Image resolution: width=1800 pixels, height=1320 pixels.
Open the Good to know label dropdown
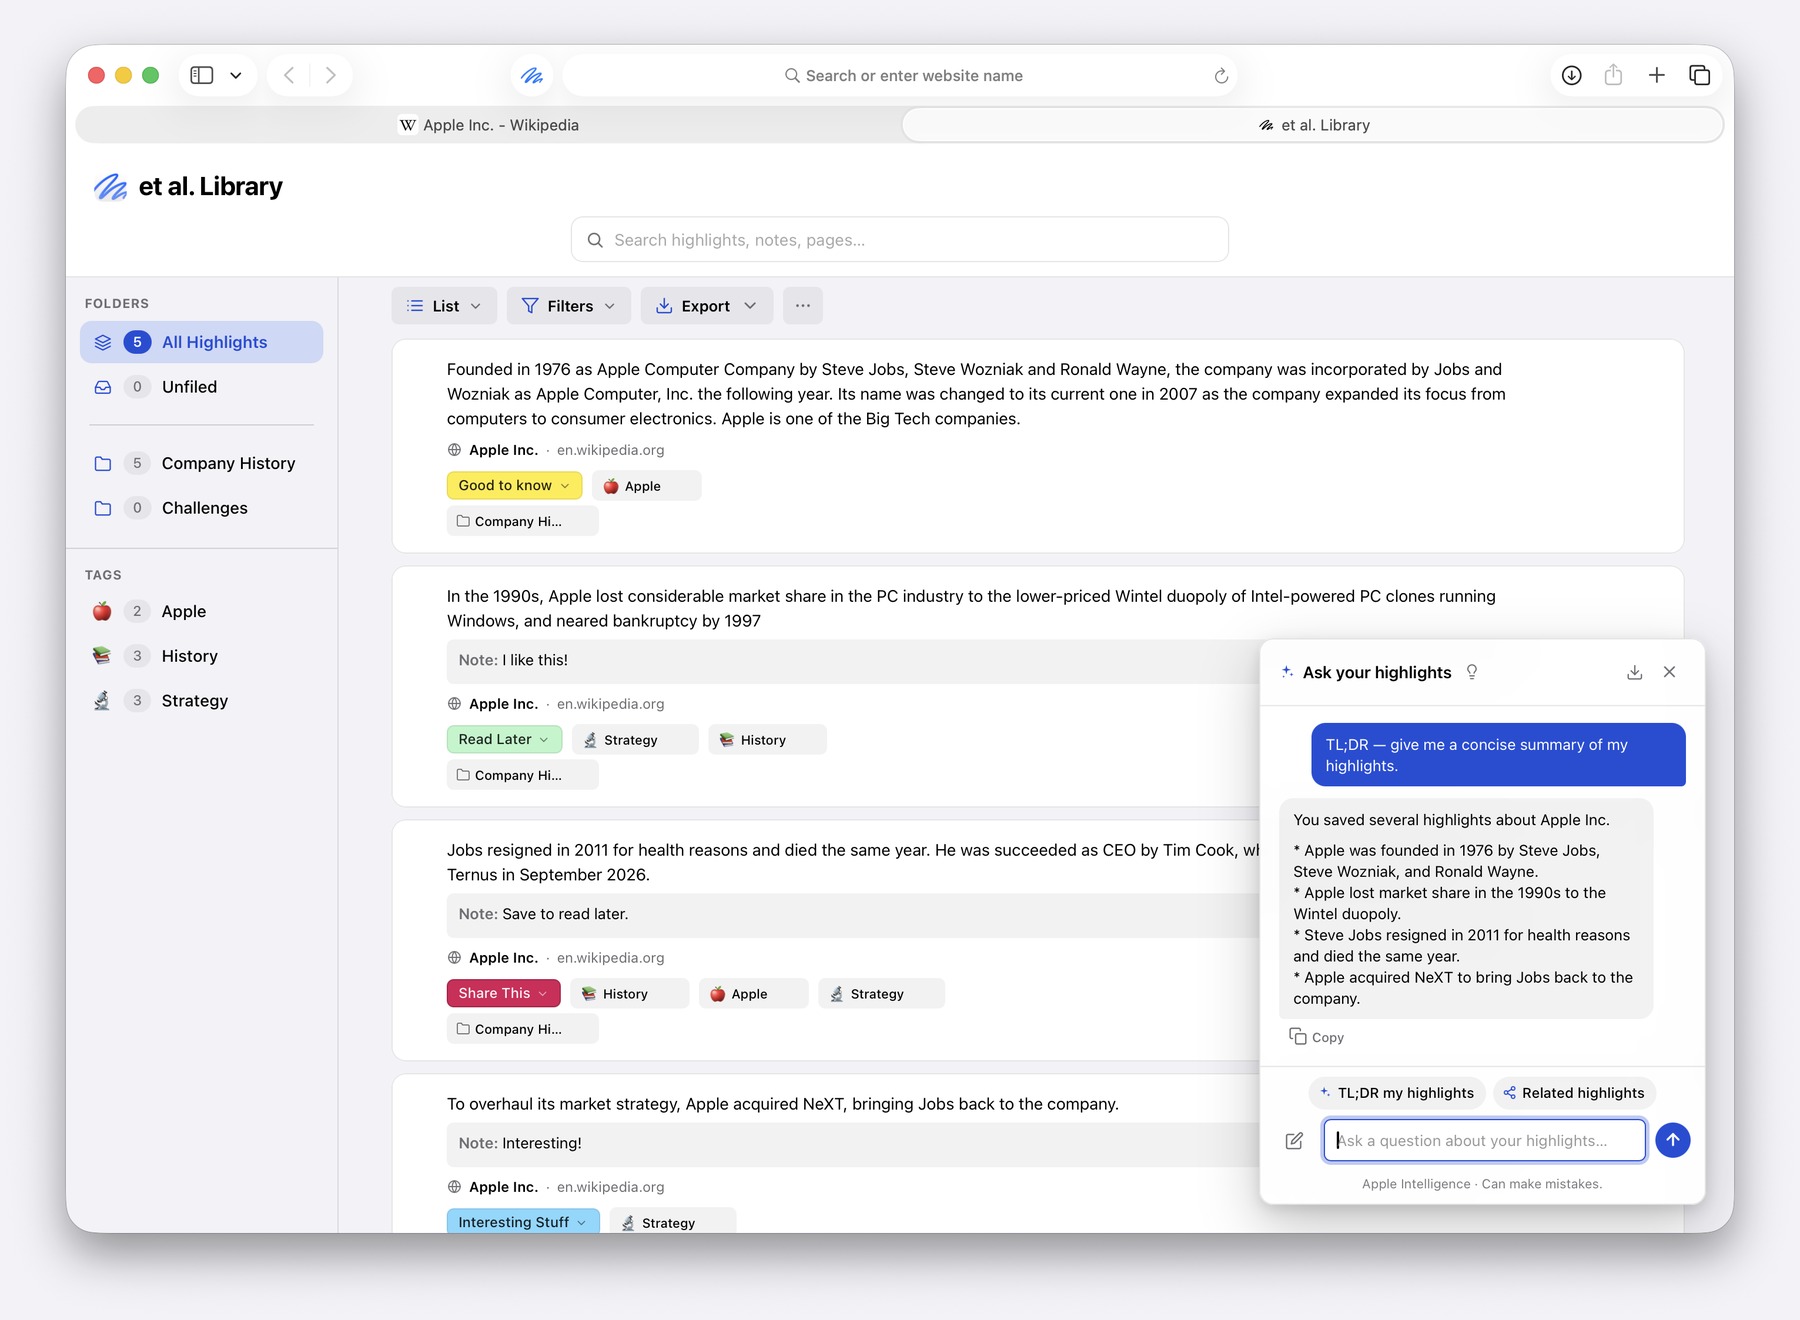coord(514,485)
